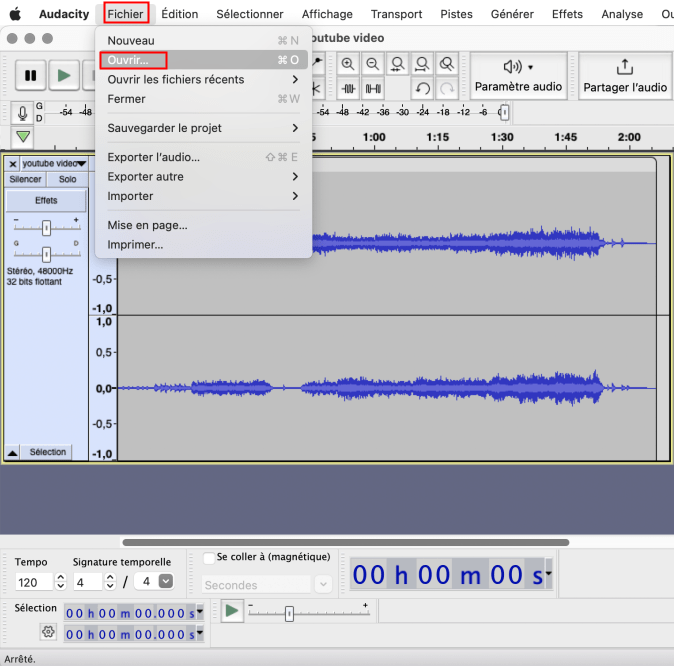Expand Sauvegarder le projet submenu
Screen dimensions: 674x666
pyautogui.click(x=202, y=128)
